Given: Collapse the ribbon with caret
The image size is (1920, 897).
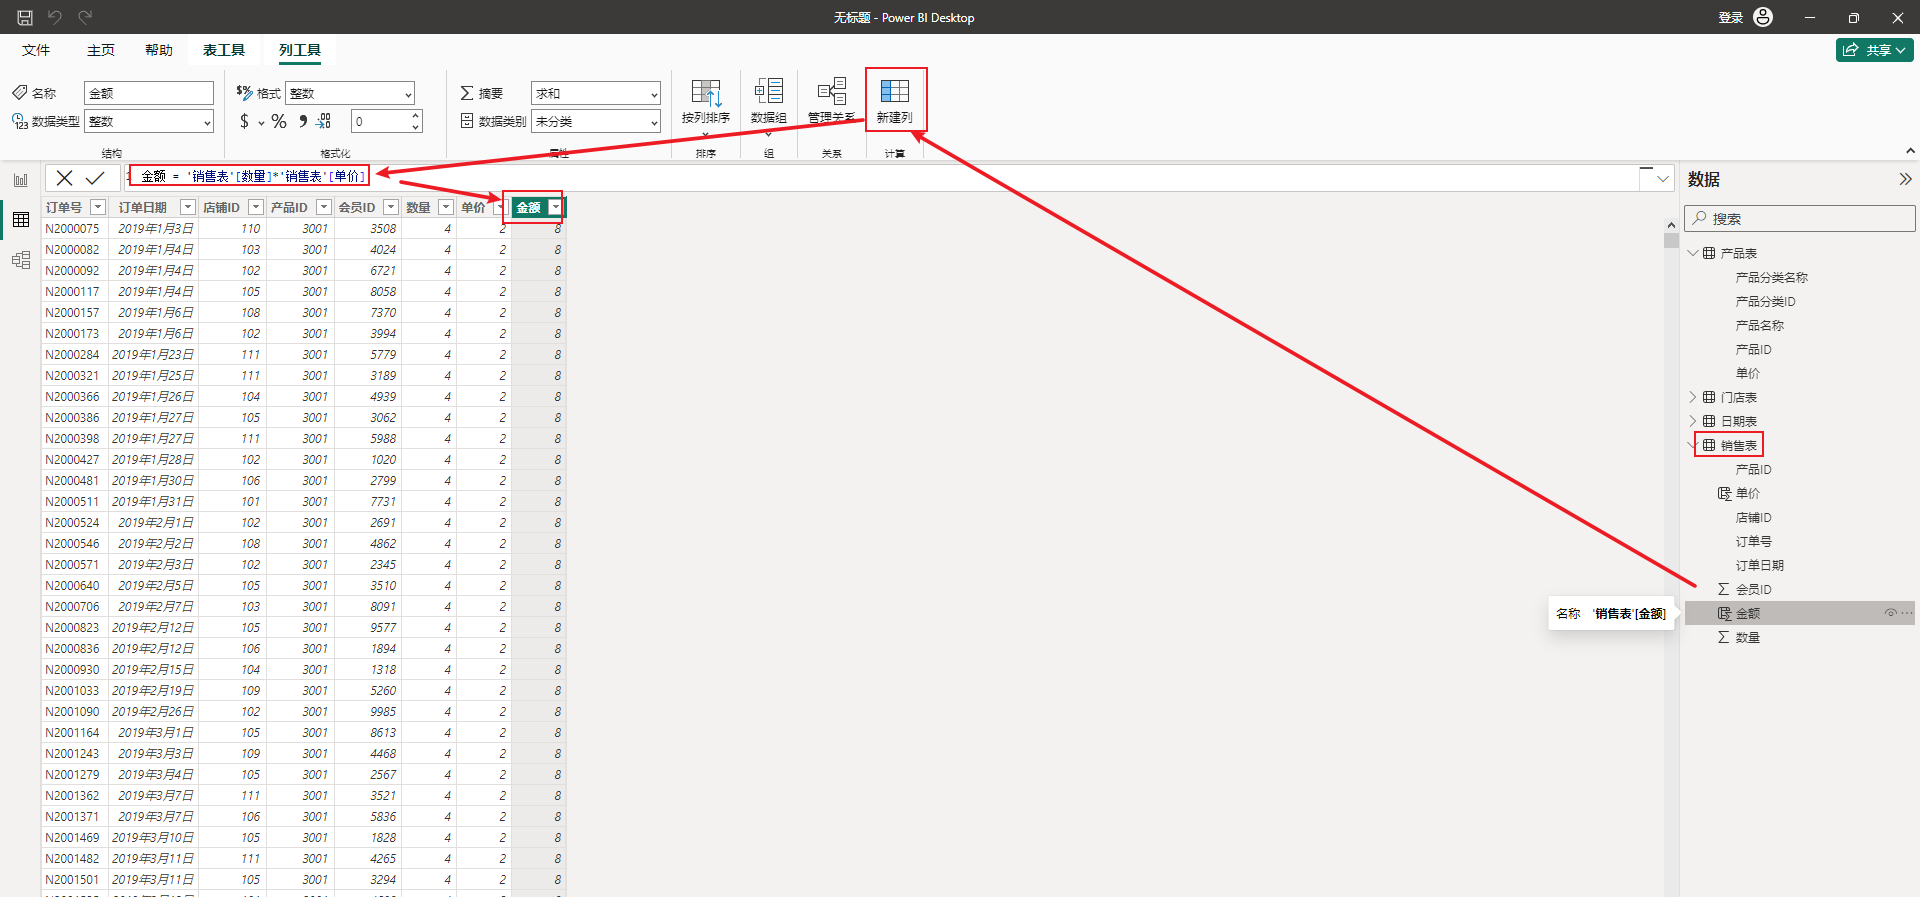Looking at the screenshot, I should pyautogui.click(x=1910, y=151).
